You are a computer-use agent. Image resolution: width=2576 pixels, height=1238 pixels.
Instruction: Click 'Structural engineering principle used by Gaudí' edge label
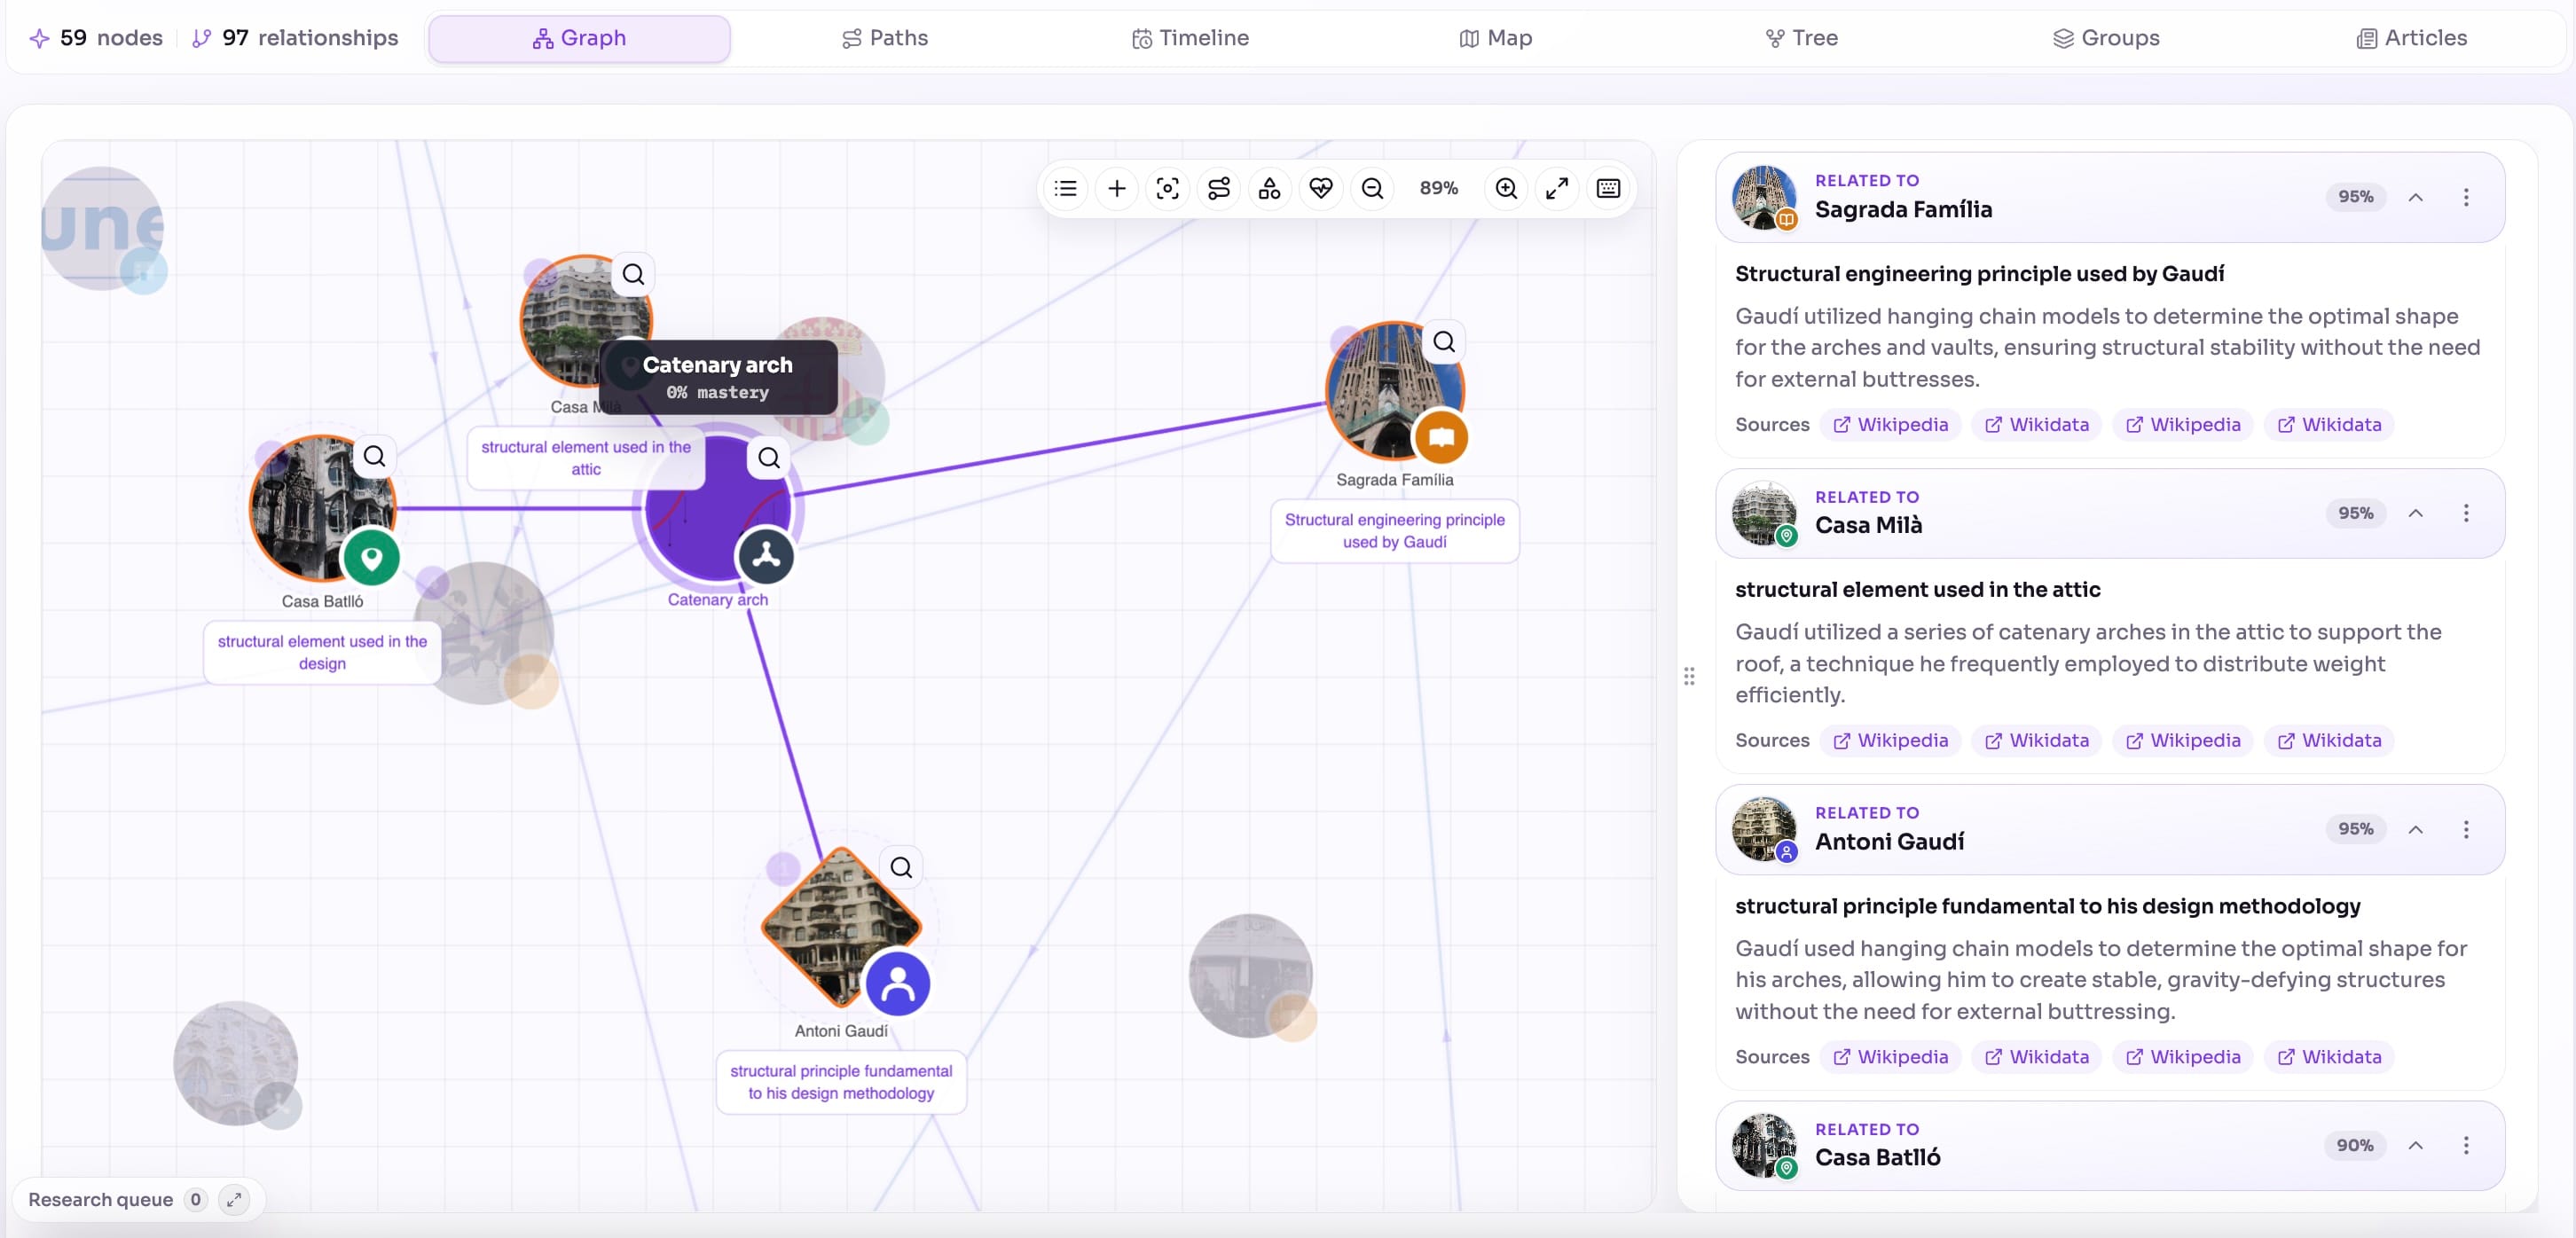pyautogui.click(x=1394, y=531)
